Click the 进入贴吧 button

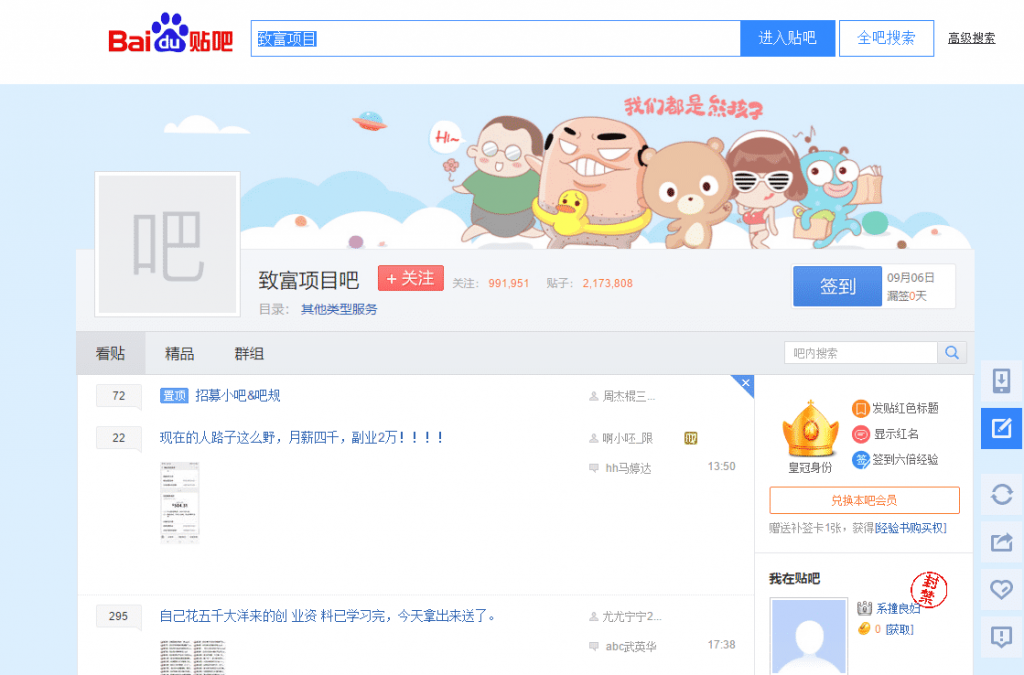787,37
